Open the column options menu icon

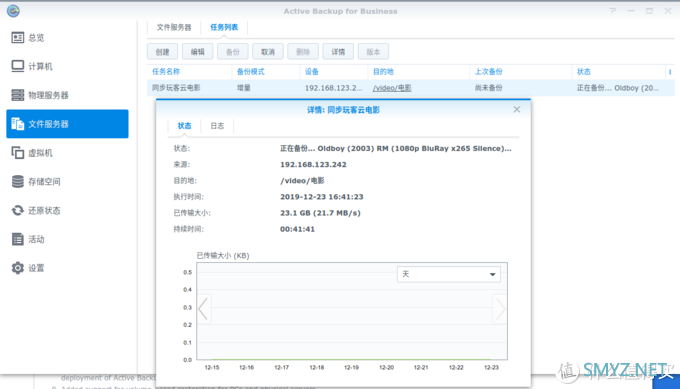[670, 72]
